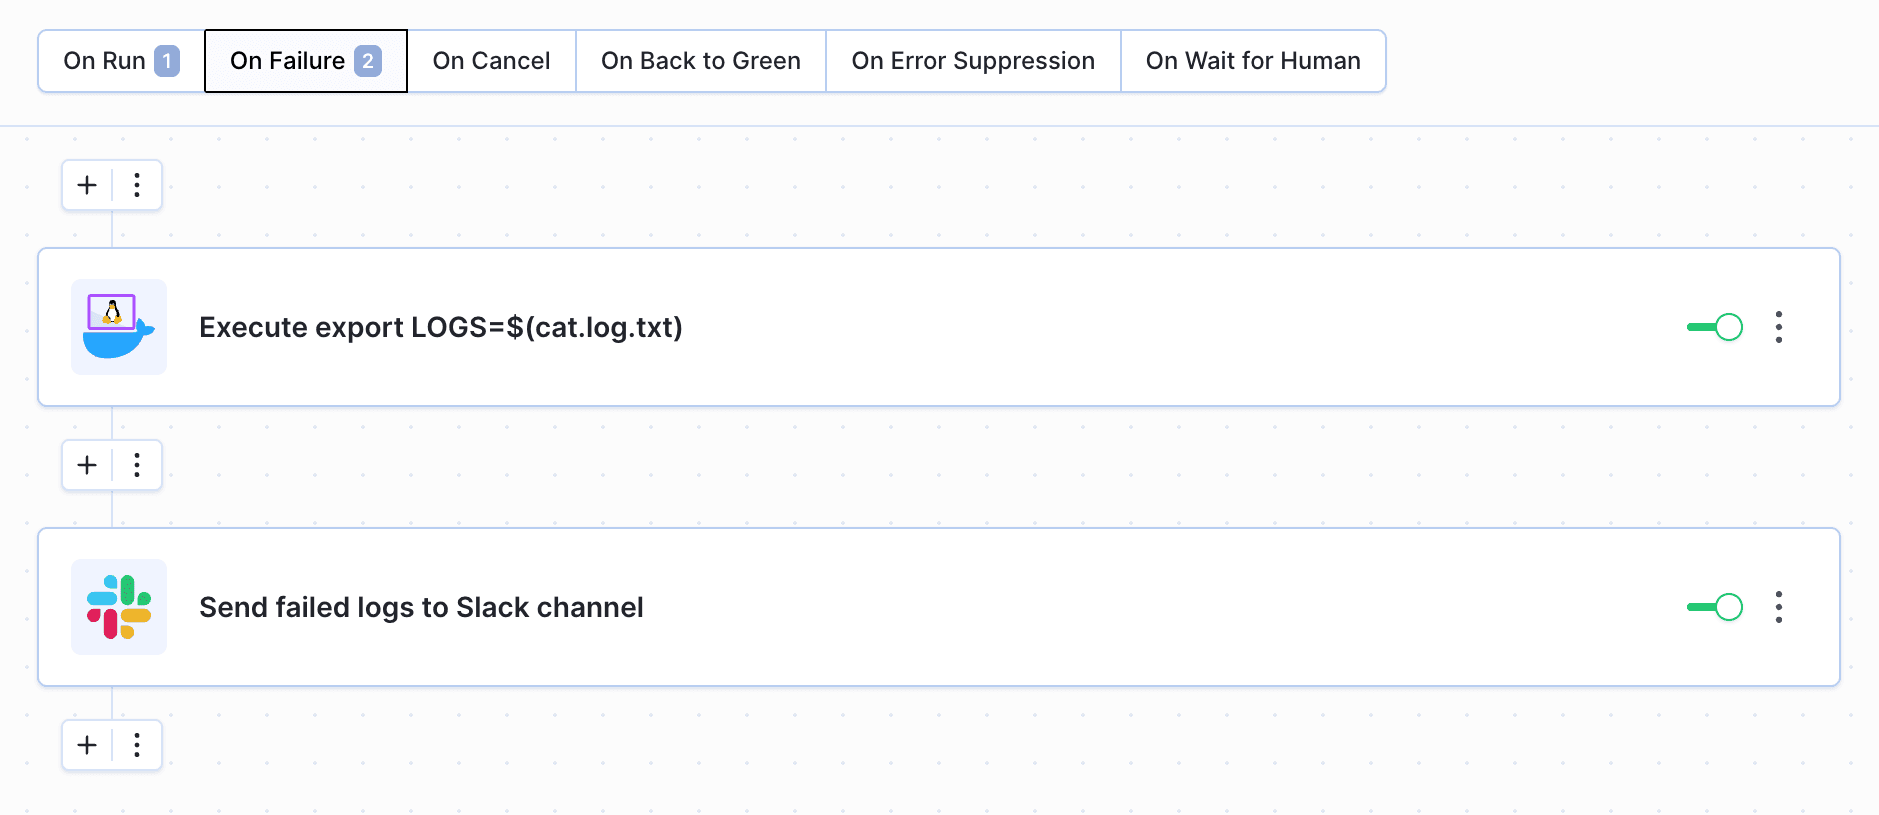Go to the On Error Suppression tab
Screen dimensions: 1879x815
[x=972, y=61]
